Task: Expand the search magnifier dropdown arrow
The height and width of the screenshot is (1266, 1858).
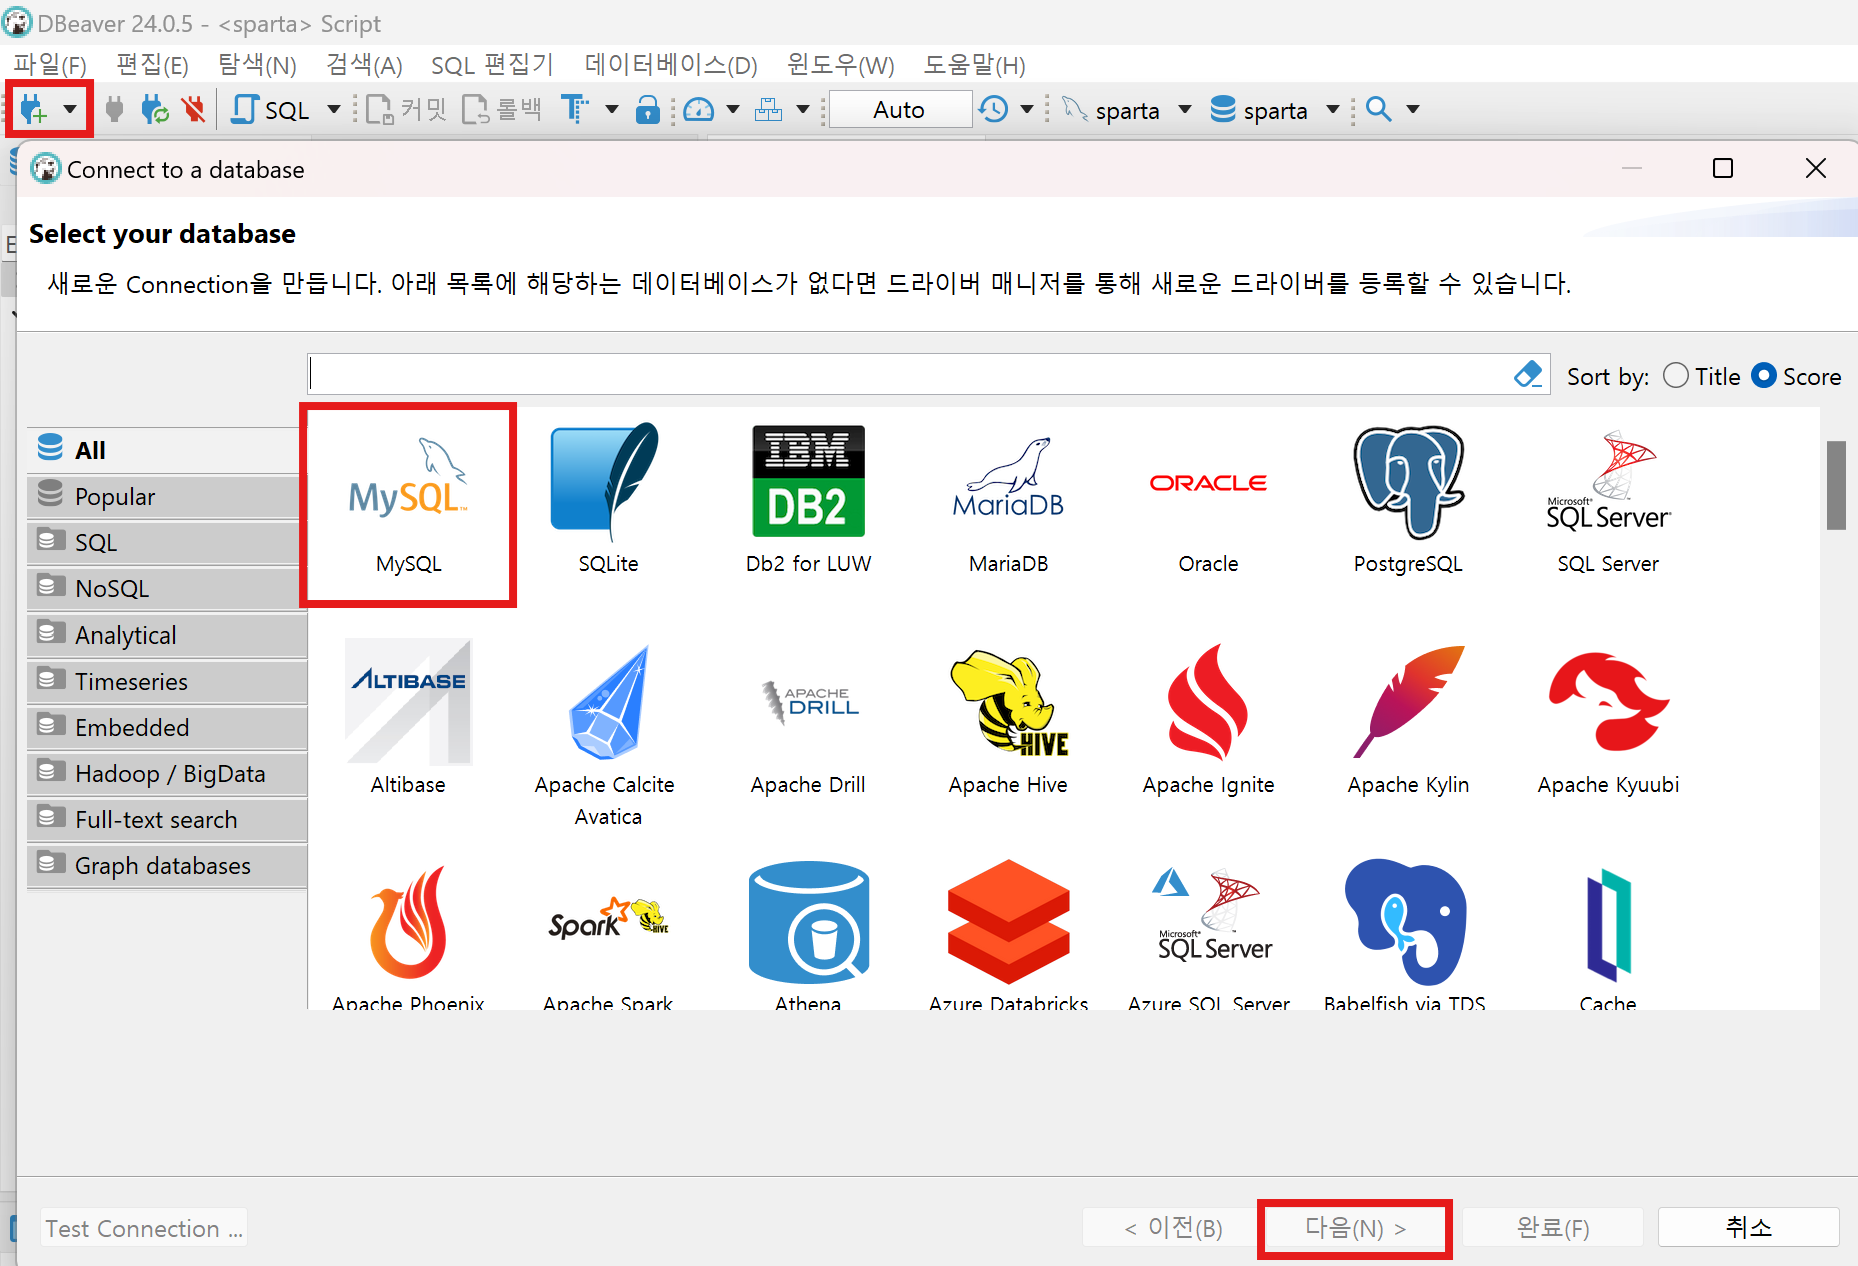Action: 1413,109
